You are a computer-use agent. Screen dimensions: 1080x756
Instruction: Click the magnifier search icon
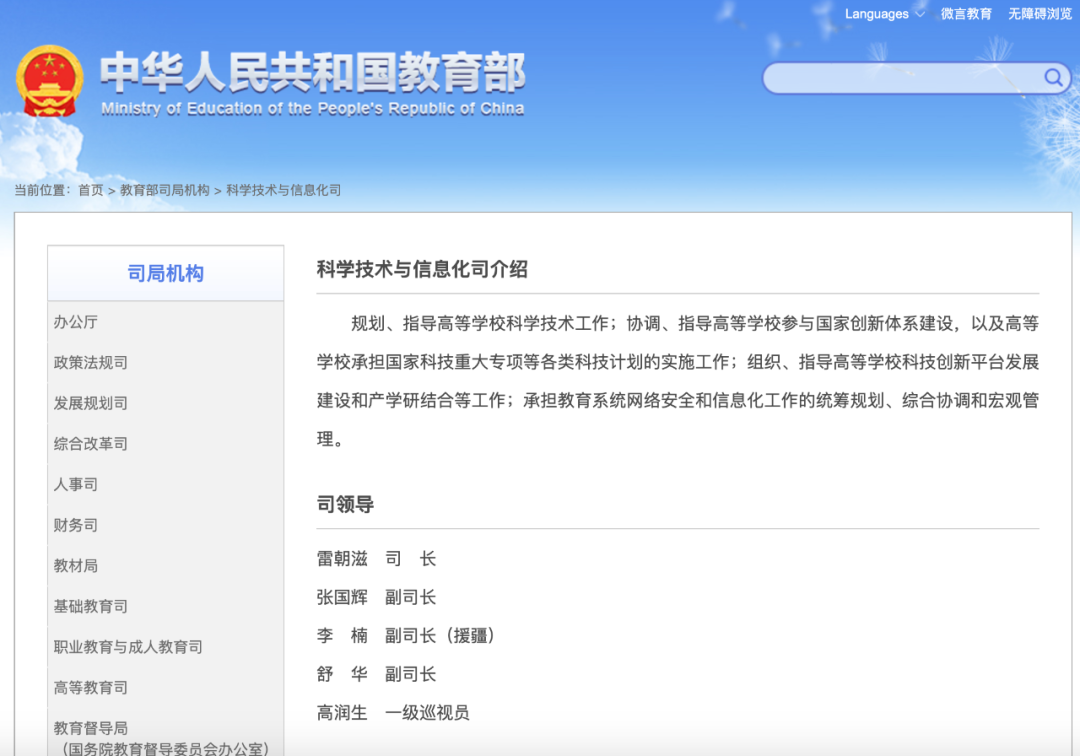pos(1052,77)
